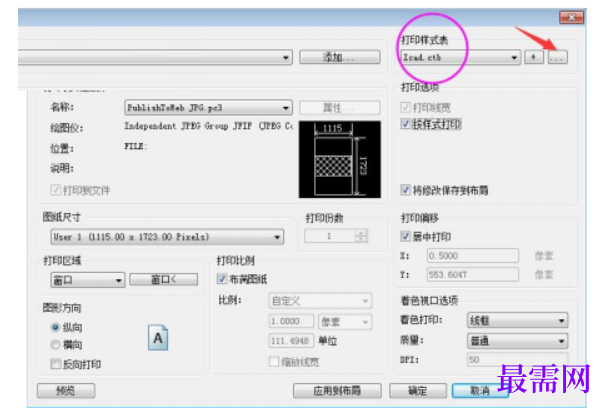Image resolution: width=609 pixels, height=410 pixels.
Task: Open the Icad.ctb plot style dropdown
Action: [x=461, y=57]
